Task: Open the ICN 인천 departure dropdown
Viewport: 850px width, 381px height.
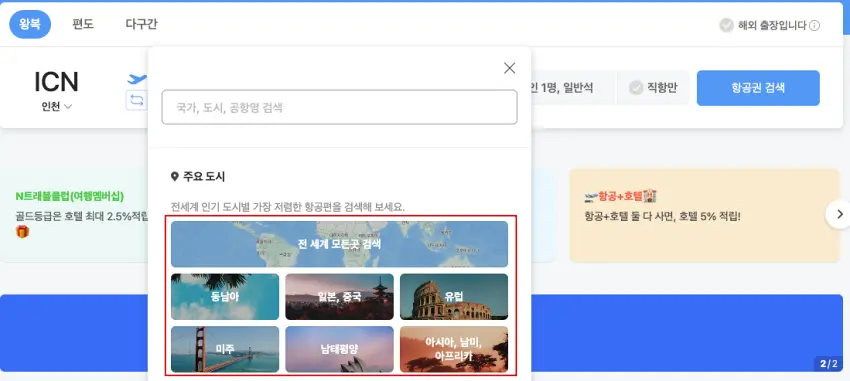Action: coord(56,90)
